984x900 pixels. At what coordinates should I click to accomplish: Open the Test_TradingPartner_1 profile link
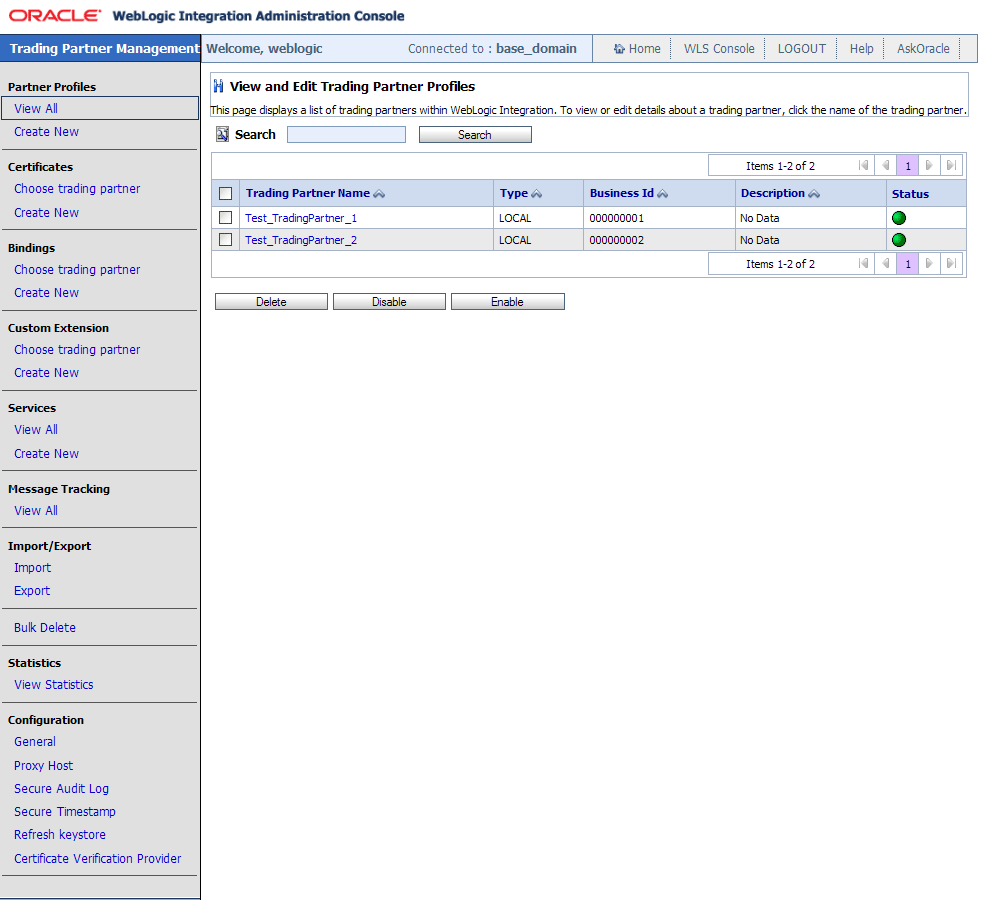[x=300, y=217]
